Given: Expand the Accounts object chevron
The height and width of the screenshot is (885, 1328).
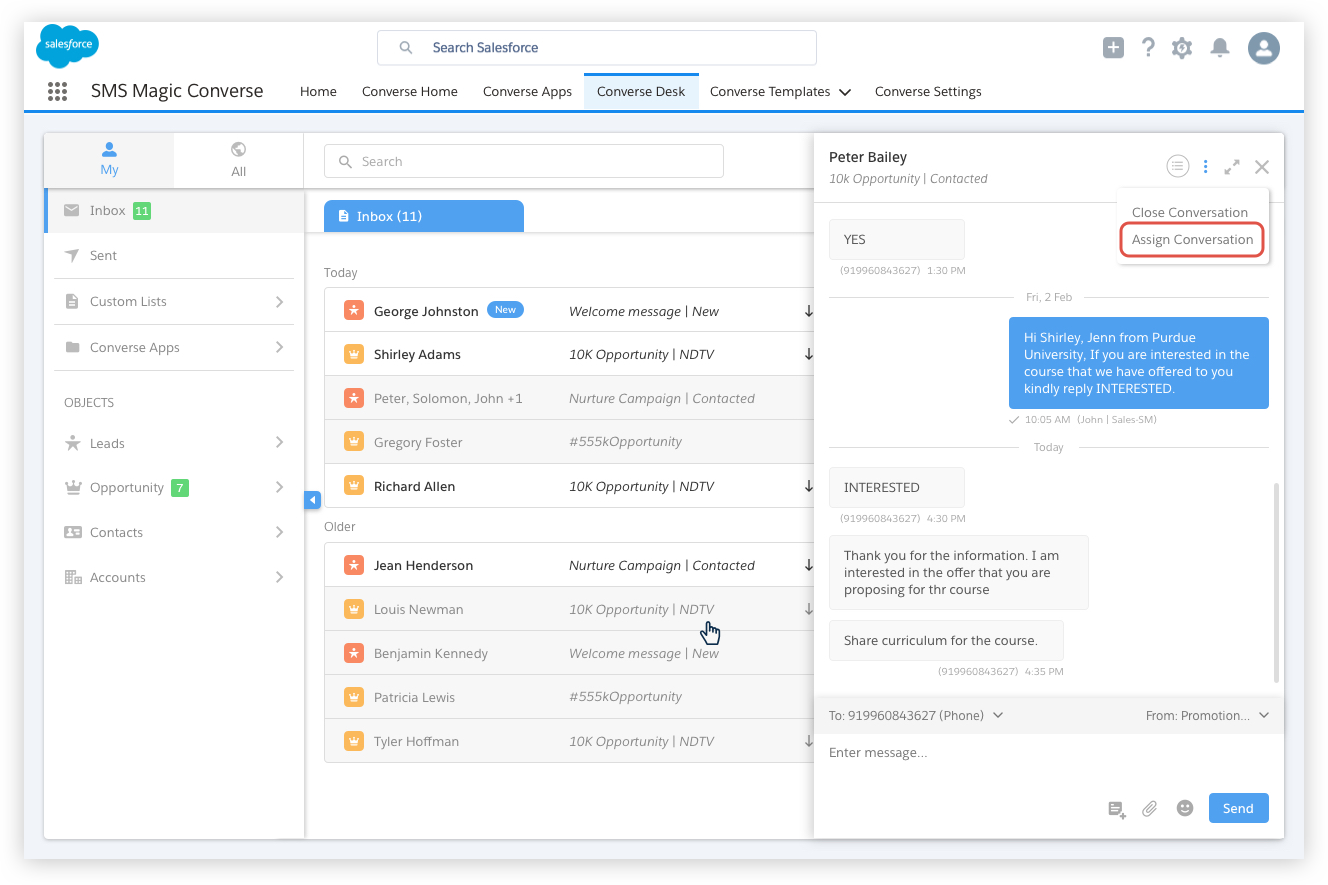Looking at the screenshot, I should [x=279, y=577].
